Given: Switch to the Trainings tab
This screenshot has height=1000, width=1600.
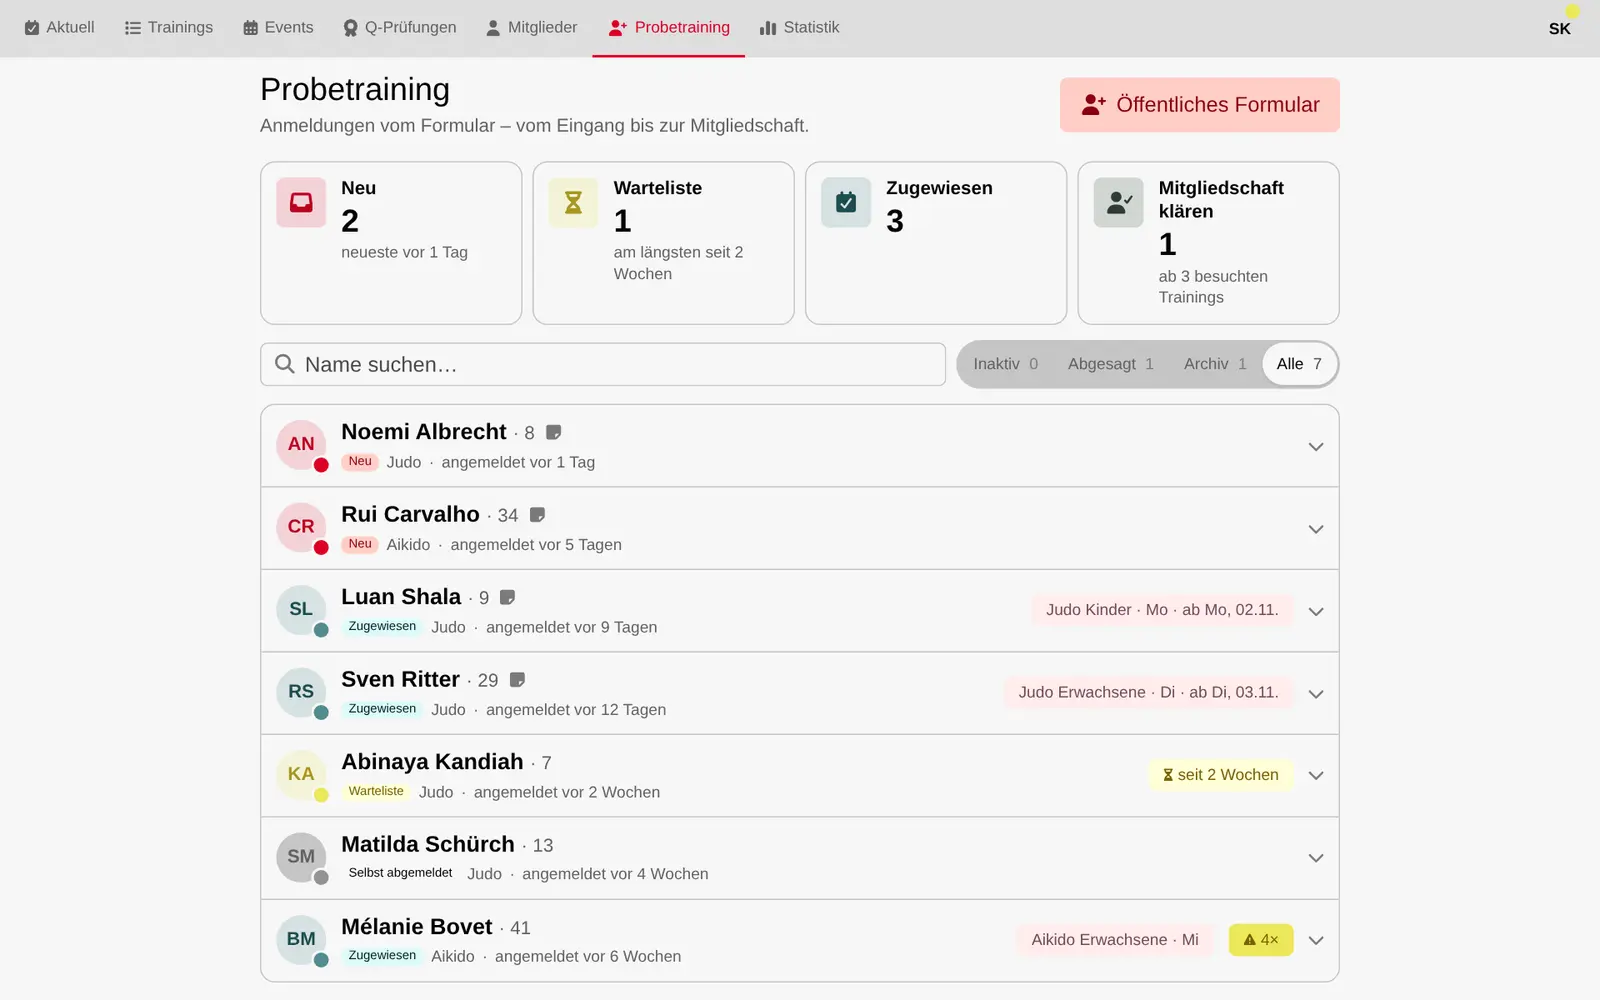Looking at the screenshot, I should (168, 28).
